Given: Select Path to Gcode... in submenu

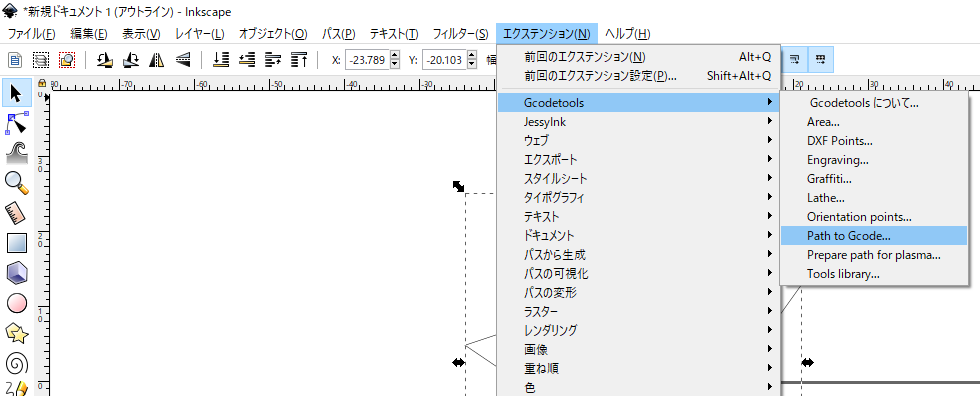Looking at the screenshot, I should tap(874, 235).
